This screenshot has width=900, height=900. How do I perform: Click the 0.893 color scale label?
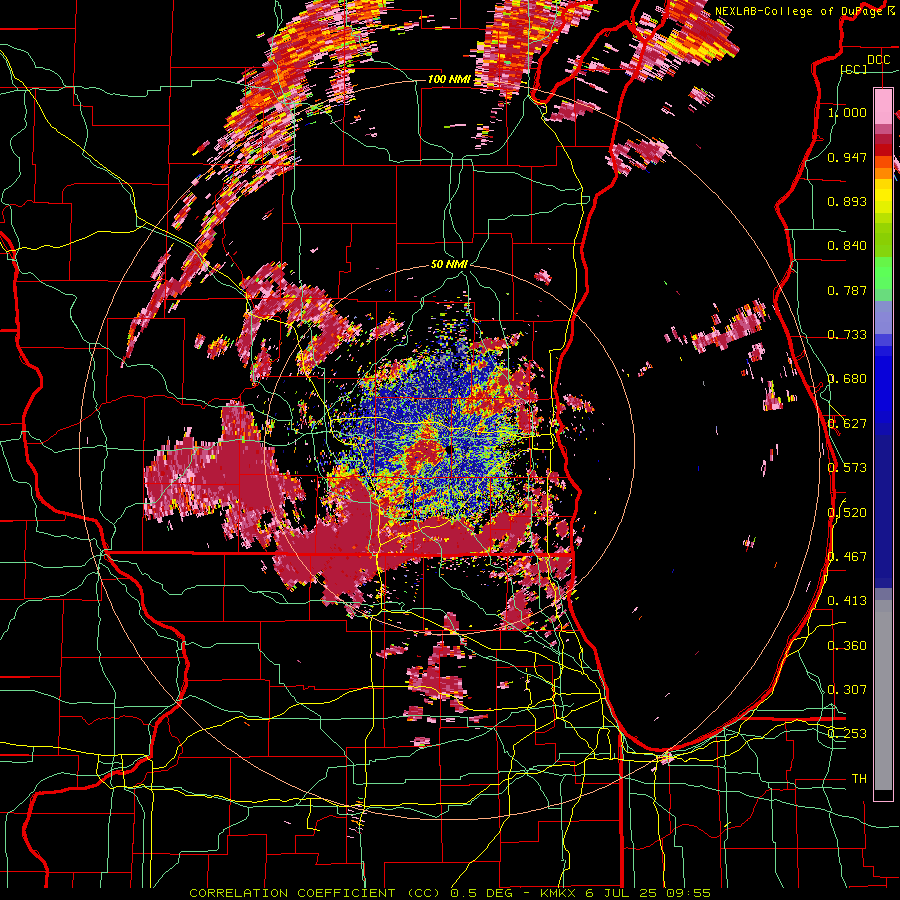[x=847, y=201]
